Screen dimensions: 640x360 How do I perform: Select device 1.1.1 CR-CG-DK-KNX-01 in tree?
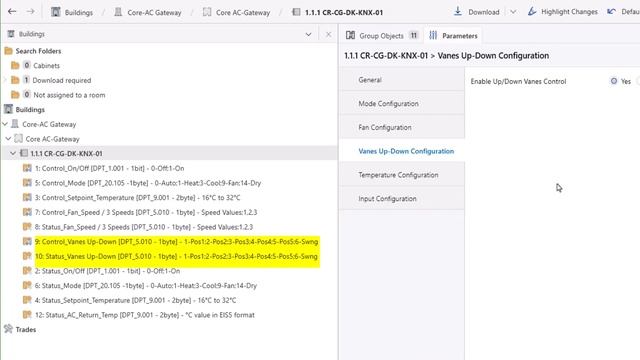(x=66, y=153)
